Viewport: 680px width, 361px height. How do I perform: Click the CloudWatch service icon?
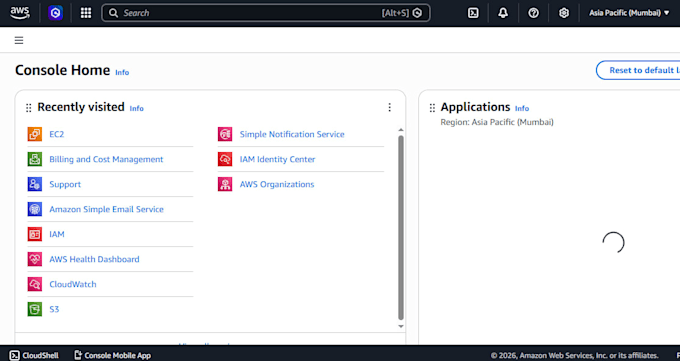pos(35,284)
